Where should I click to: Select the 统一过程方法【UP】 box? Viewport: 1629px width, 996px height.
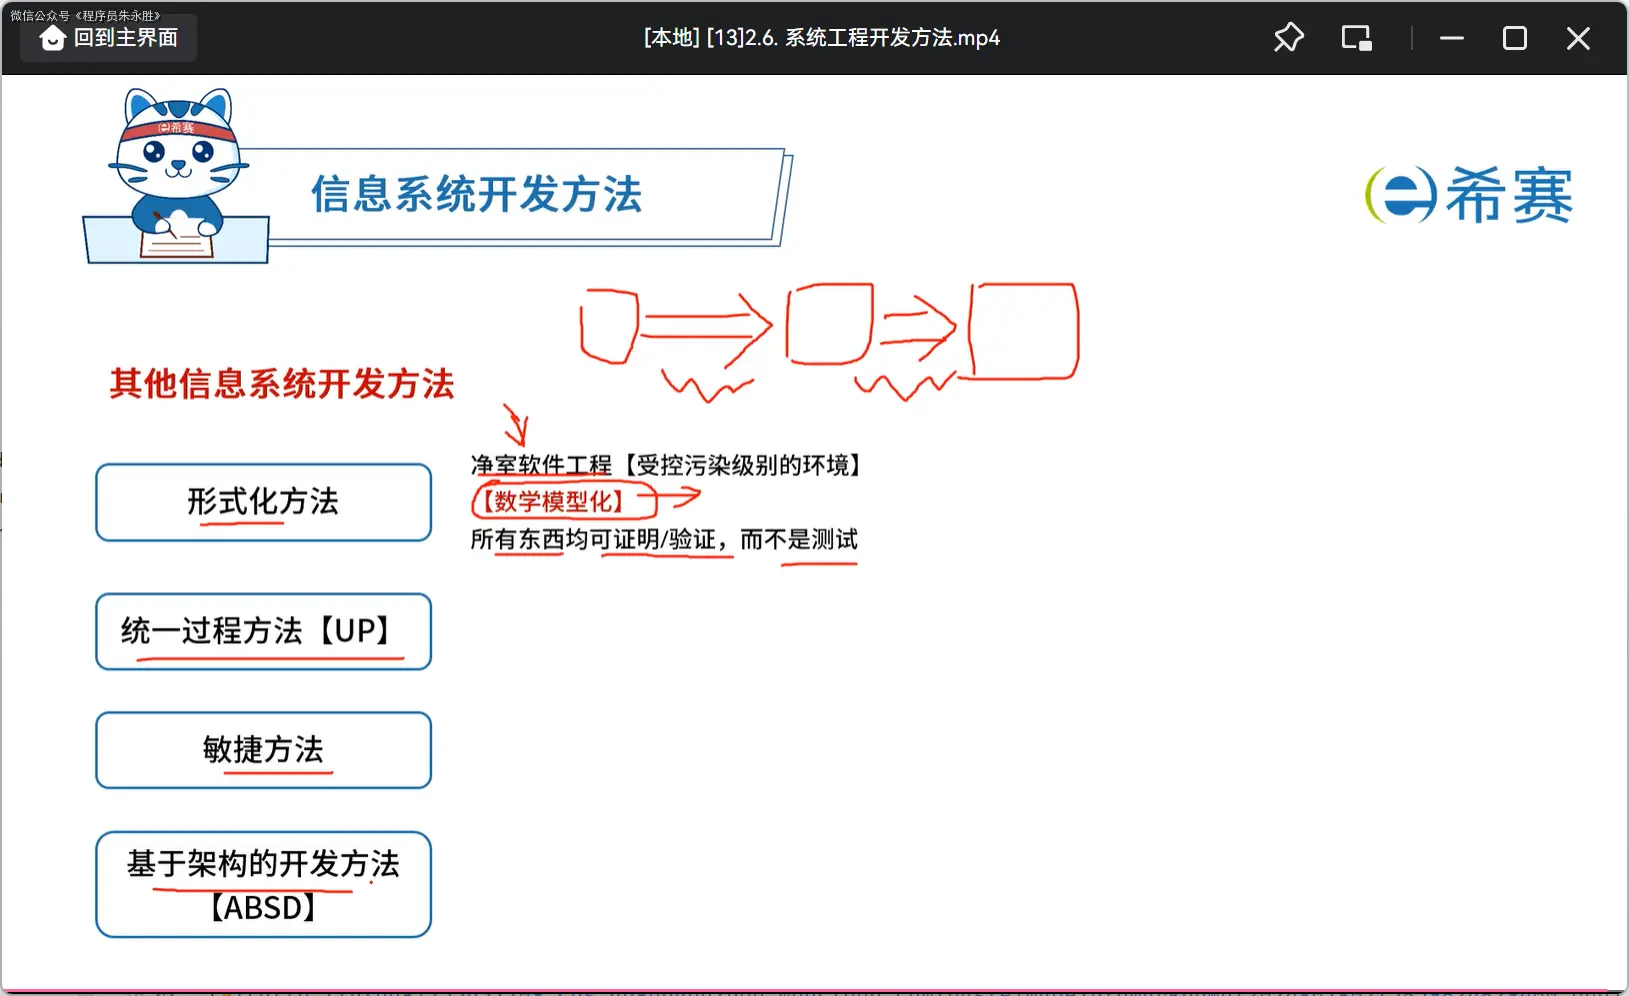[x=263, y=631]
